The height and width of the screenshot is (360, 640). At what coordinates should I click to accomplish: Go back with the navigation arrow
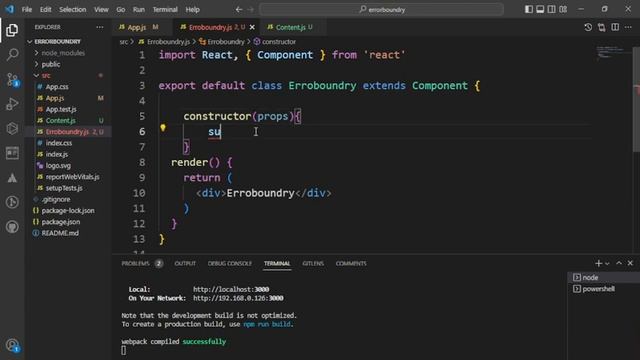[239, 9]
